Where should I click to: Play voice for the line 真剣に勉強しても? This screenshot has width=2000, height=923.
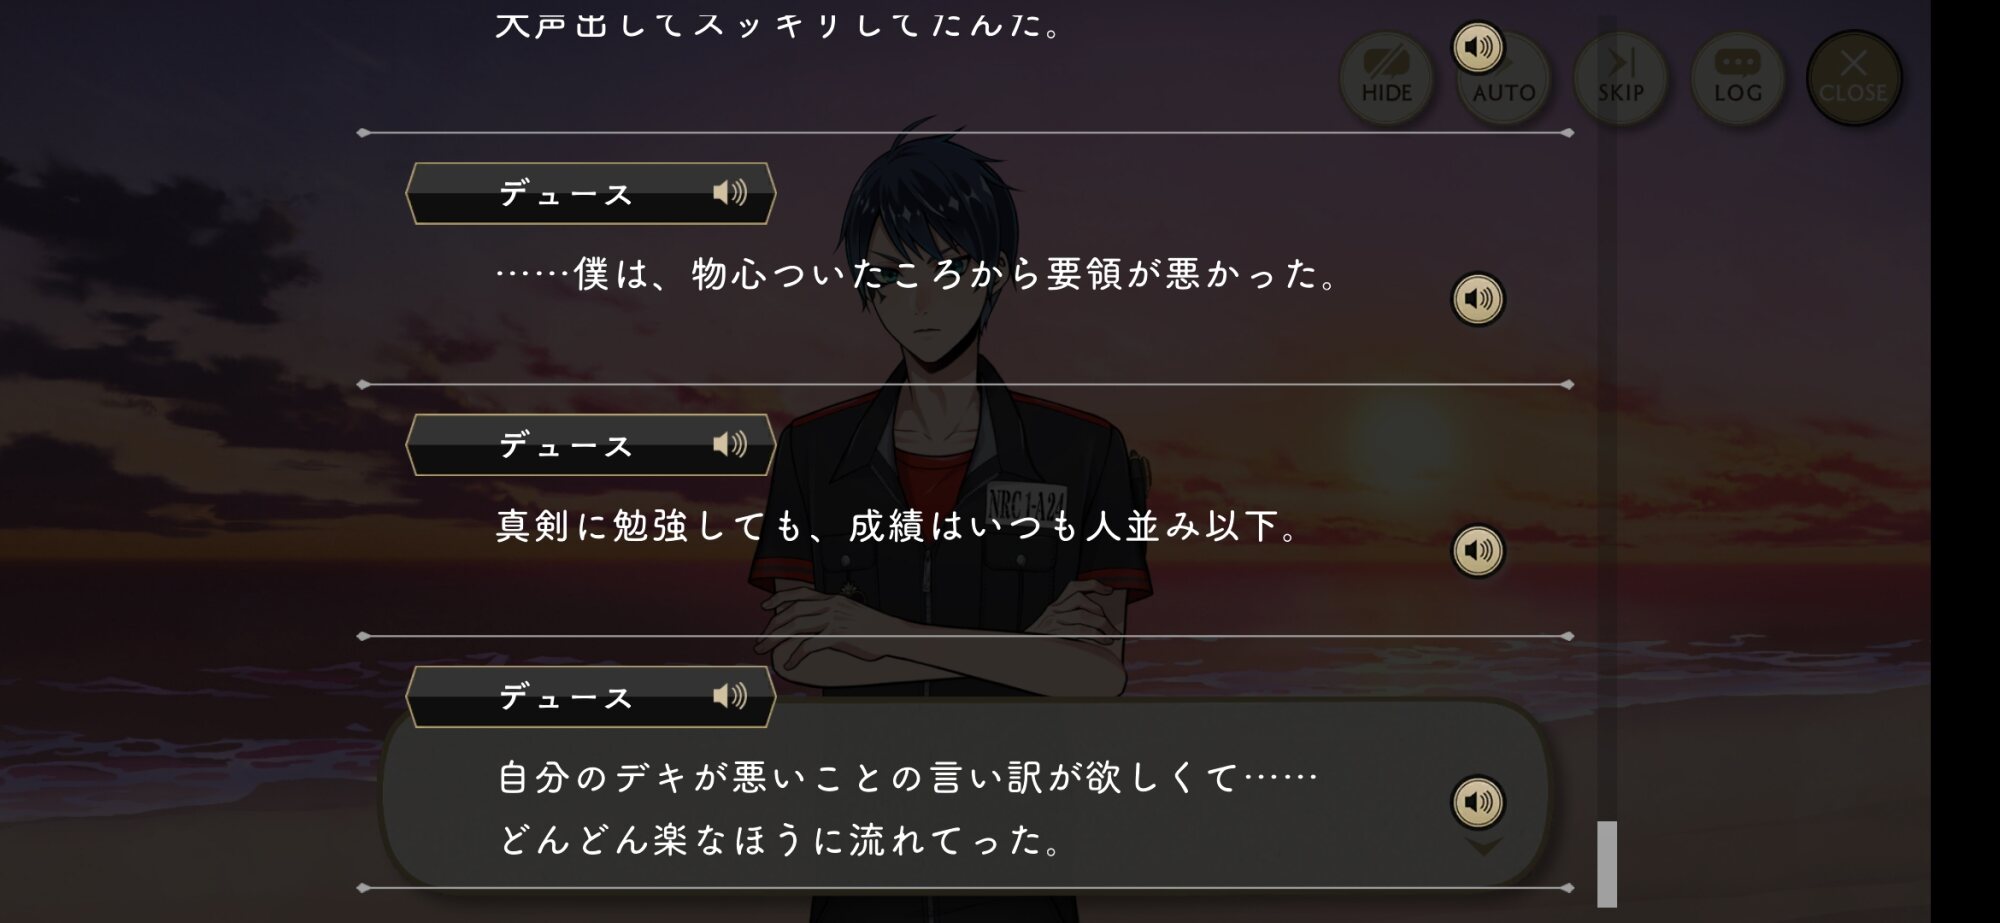coord(1477,550)
